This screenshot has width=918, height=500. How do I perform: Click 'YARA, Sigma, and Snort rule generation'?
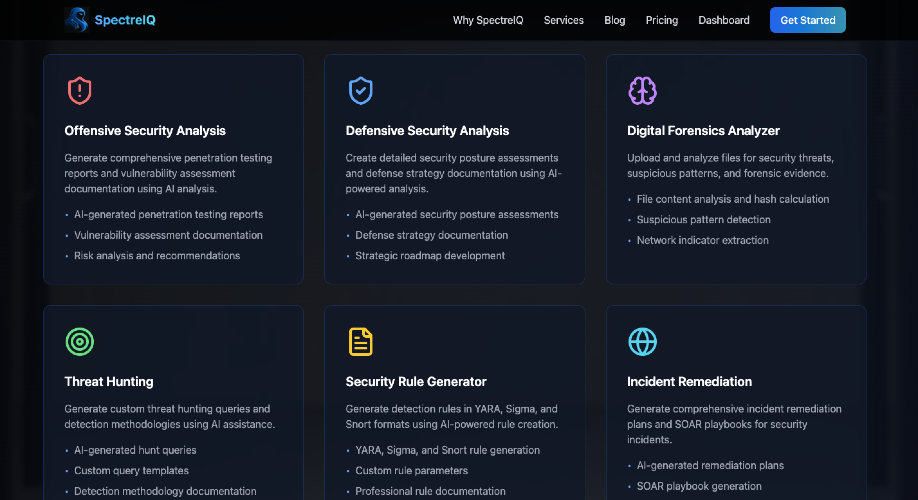coord(447,450)
